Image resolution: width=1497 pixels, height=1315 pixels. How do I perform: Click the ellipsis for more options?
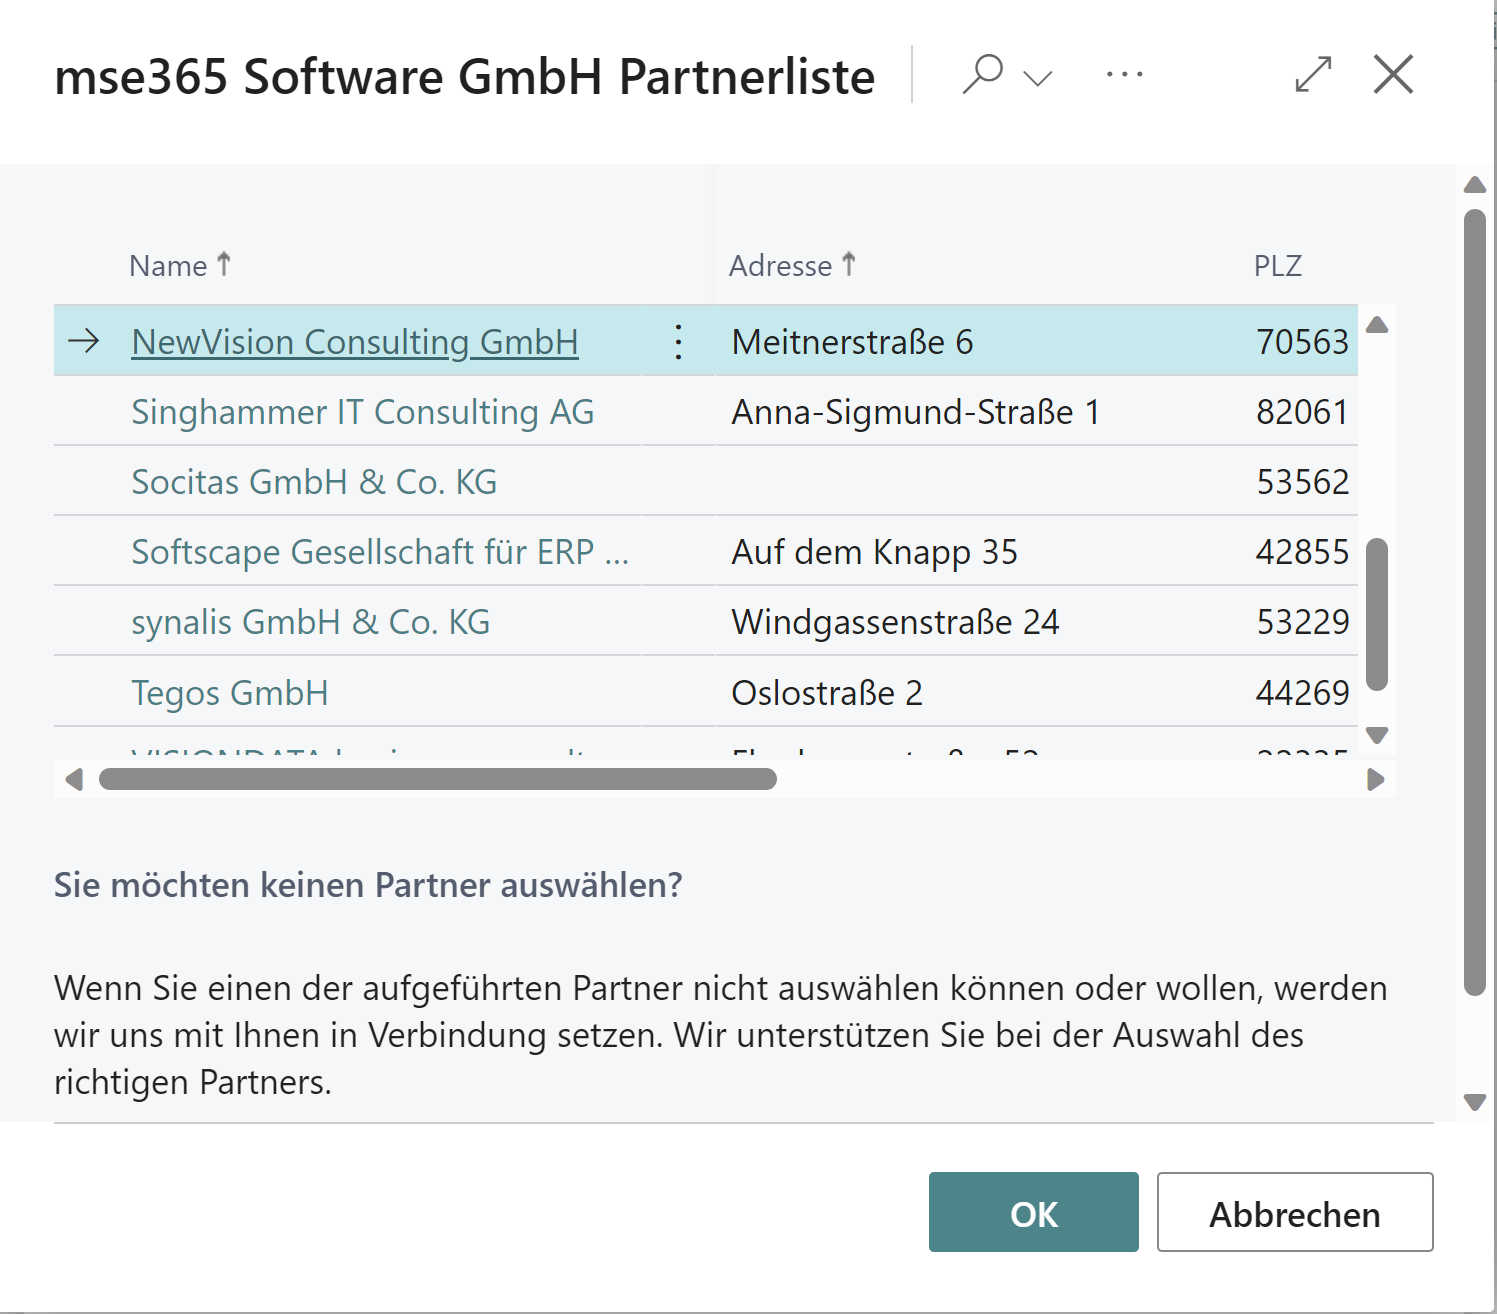pos(1124,73)
